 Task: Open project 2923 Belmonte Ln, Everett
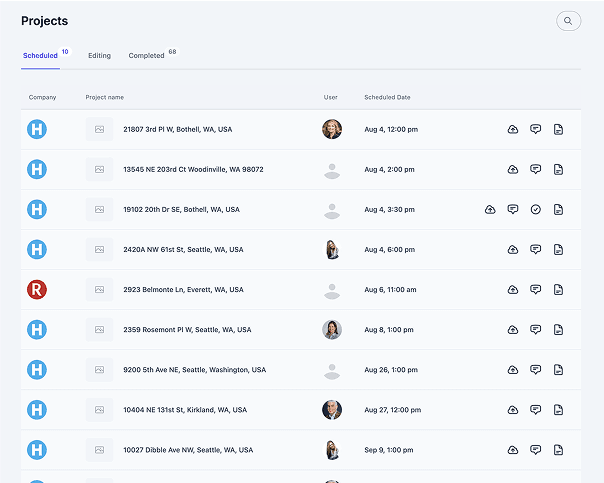click(x=183, y=290)
